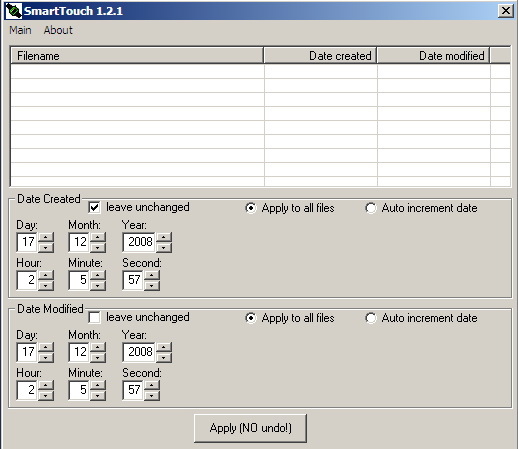The image size is (518, 449).
Task: Decrease Day value in Date Modified
Action: 46,357
